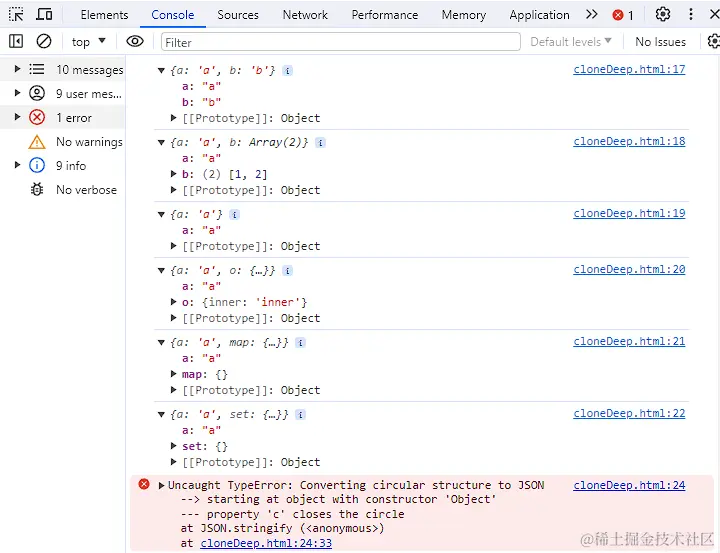Switch to the Network tab
The height and width of the screenshot is (553, 720).
[305, 15]
